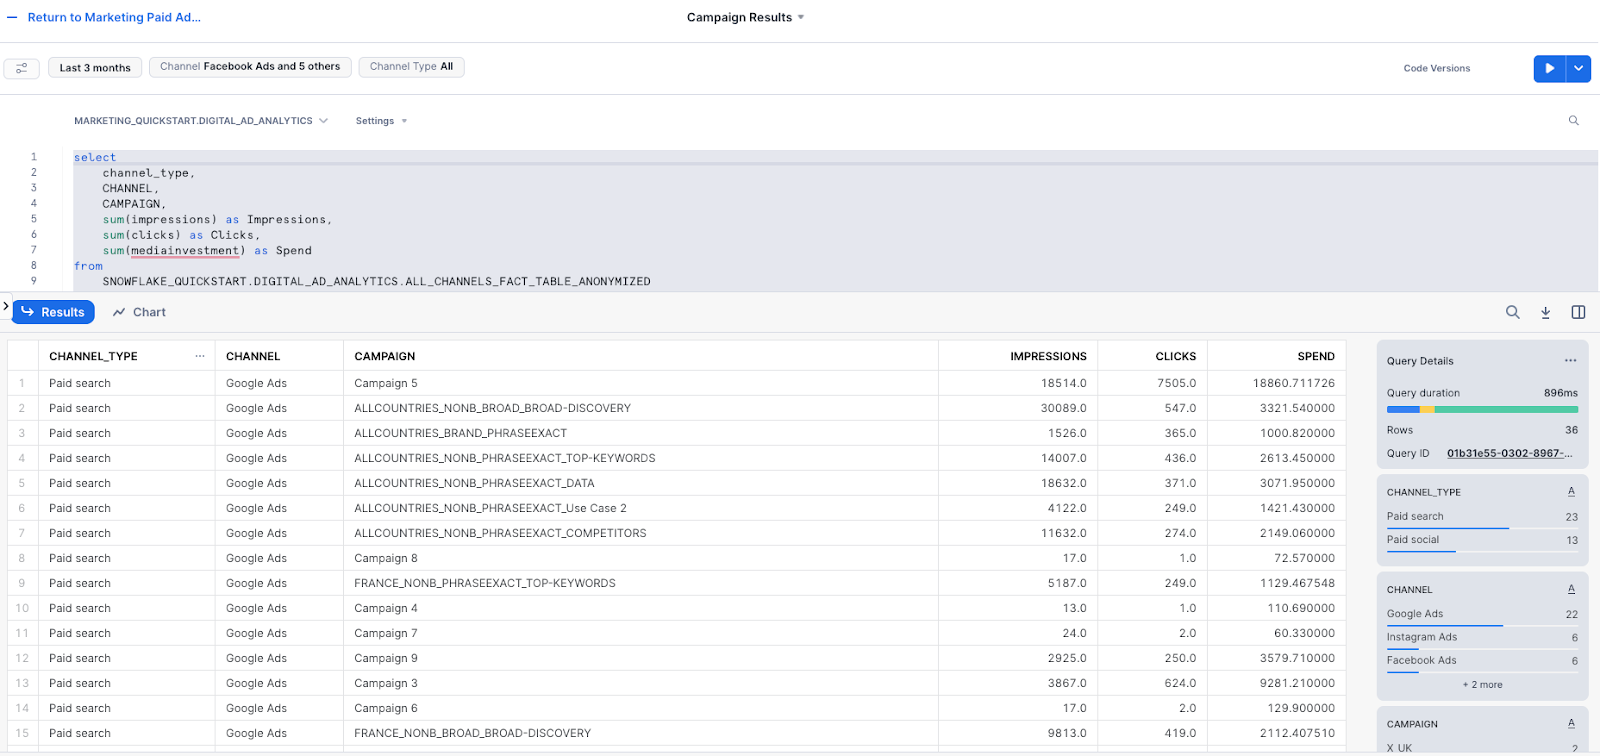The width and height of the screenshot is (1600, 756).
Task: Select ALLCOUNTRIES_NONB_BROAD_BROAD-DISCOVERY cell
Action: 640,408
